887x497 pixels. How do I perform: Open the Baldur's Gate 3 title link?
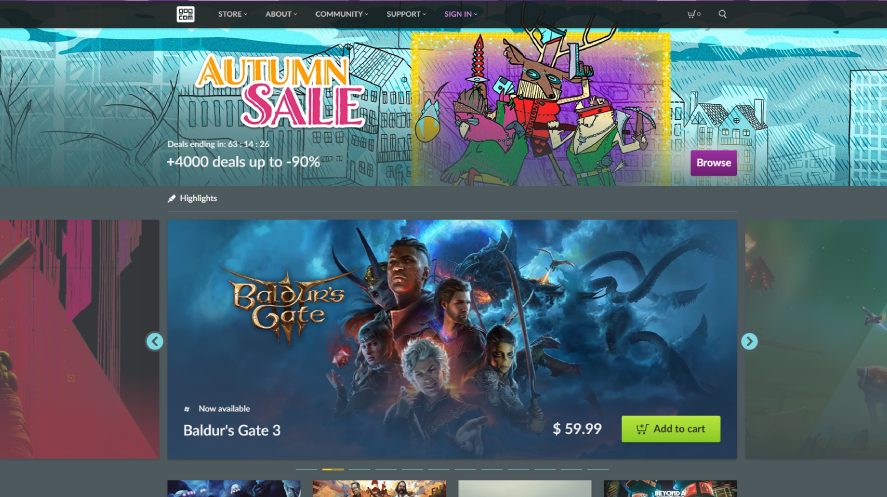coord(232,430)
